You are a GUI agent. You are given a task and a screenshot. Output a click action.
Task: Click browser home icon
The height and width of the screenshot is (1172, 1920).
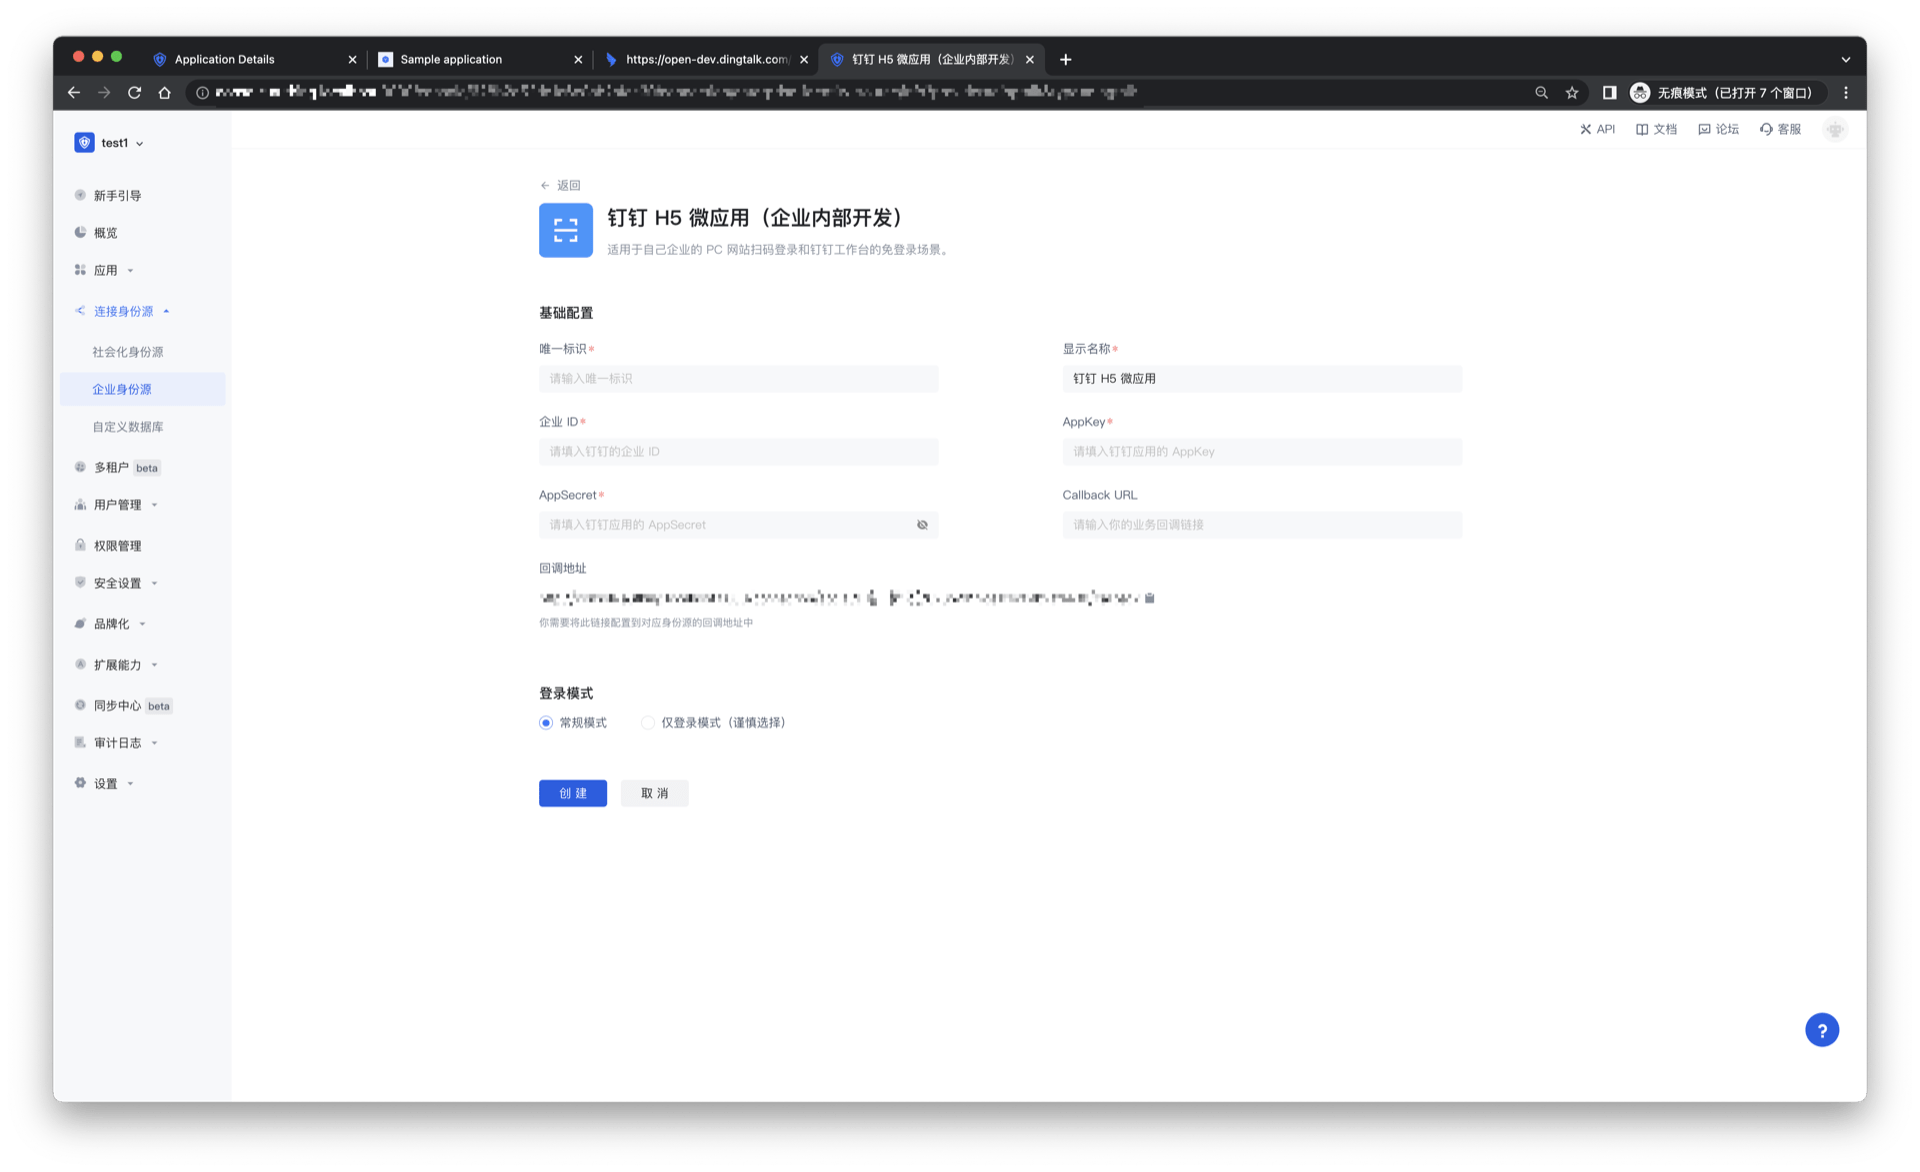click(165, 93)
